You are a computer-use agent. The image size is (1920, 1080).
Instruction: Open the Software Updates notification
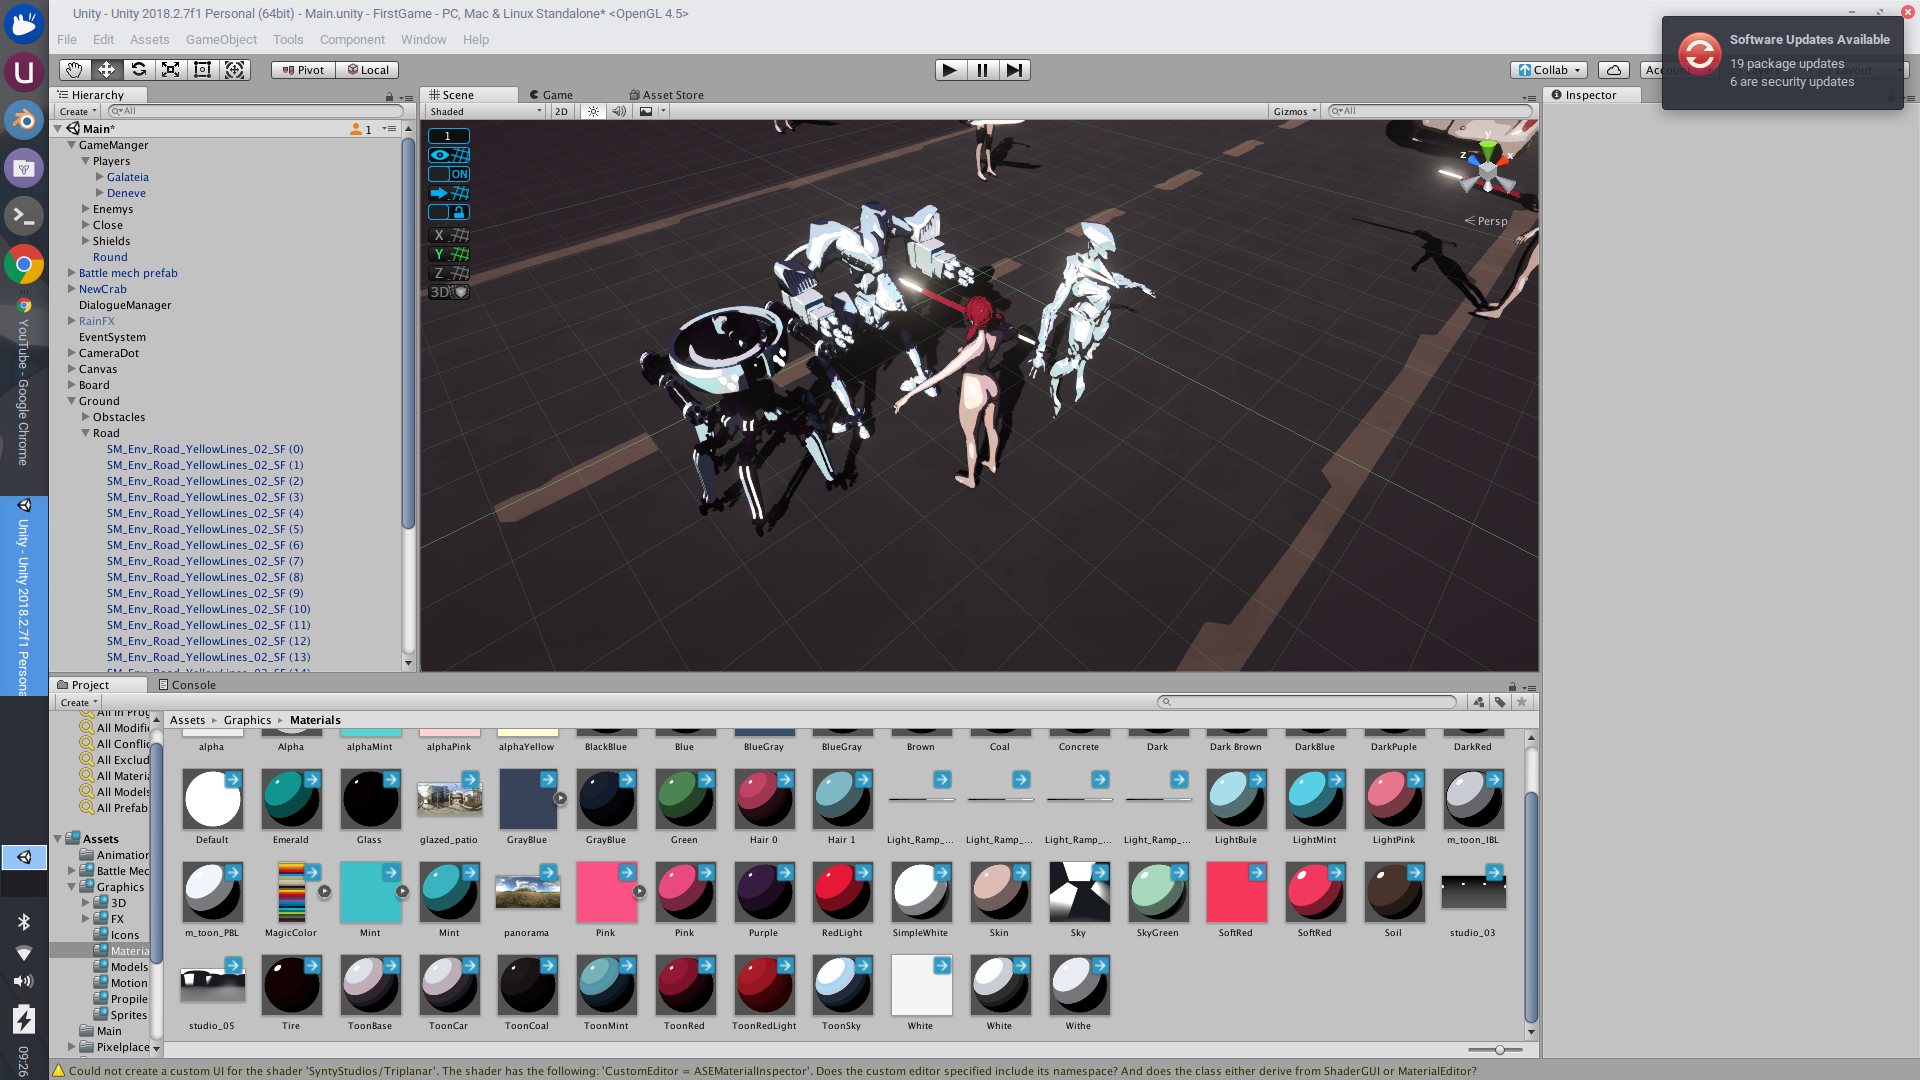click(1783, 62)
